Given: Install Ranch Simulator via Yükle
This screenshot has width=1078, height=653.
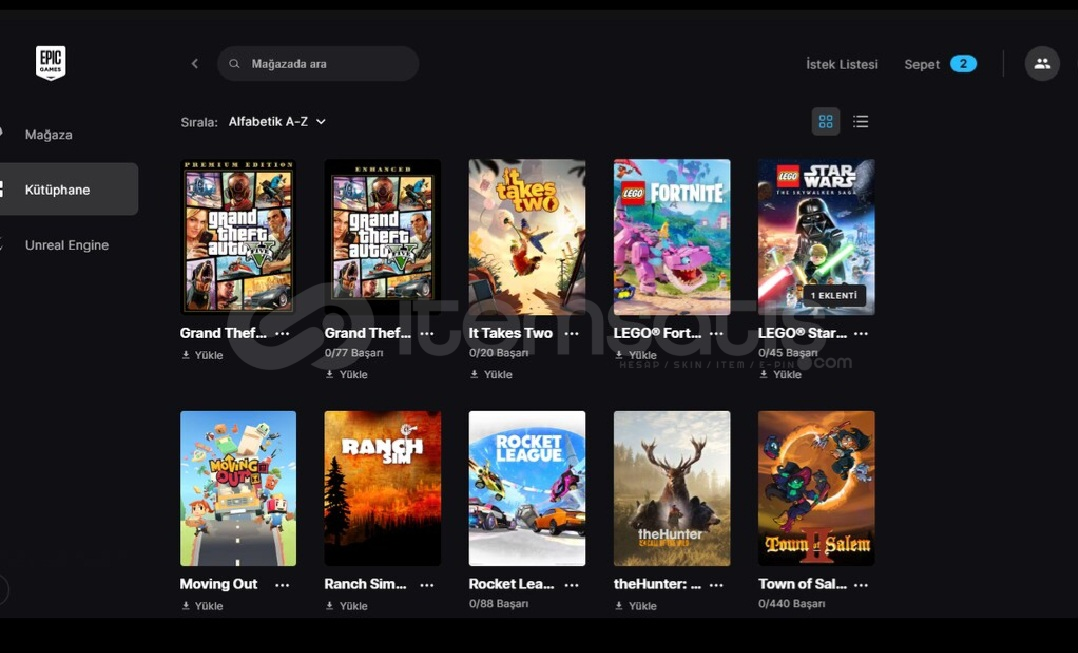Looking at the screenshot, I should pos(346,606).
